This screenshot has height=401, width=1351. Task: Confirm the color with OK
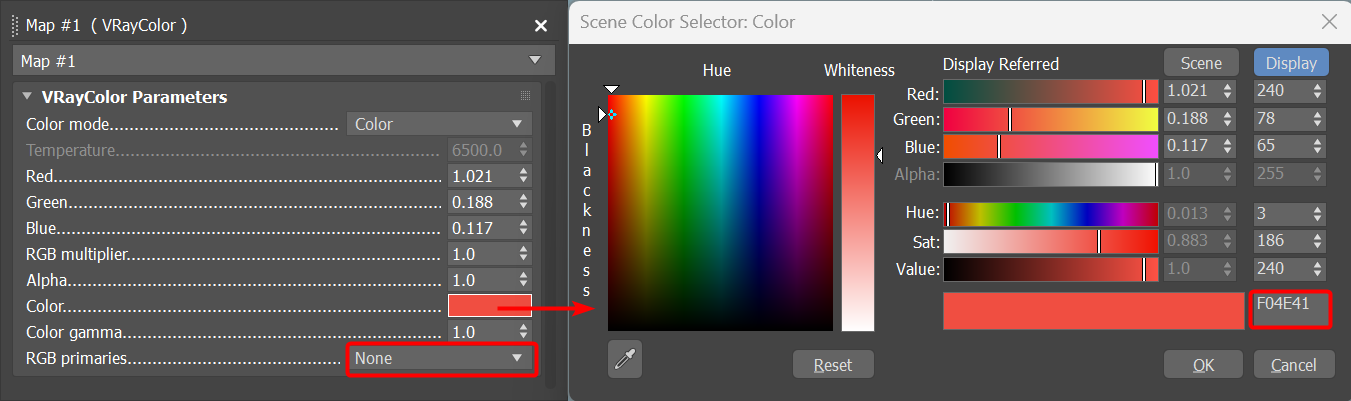[1203, 365]
